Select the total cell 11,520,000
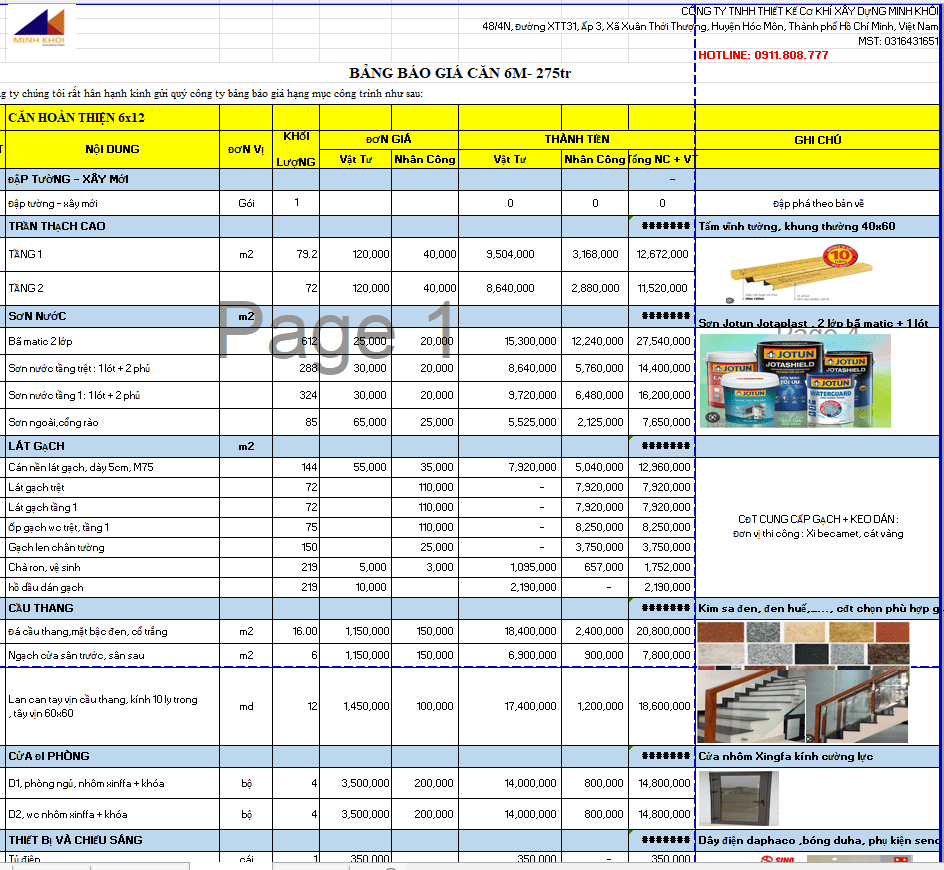Viewport: 944px width, 870px height. [x=662, y=288]
